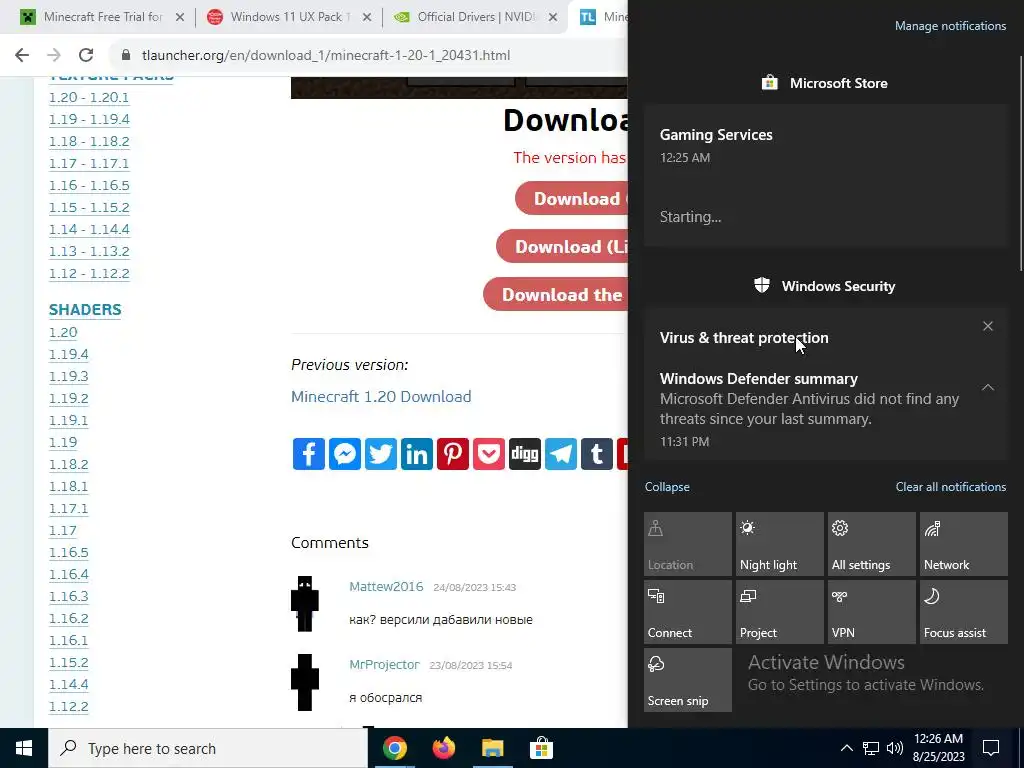
Task: Click the browser address bar
Action: point(366,55)
